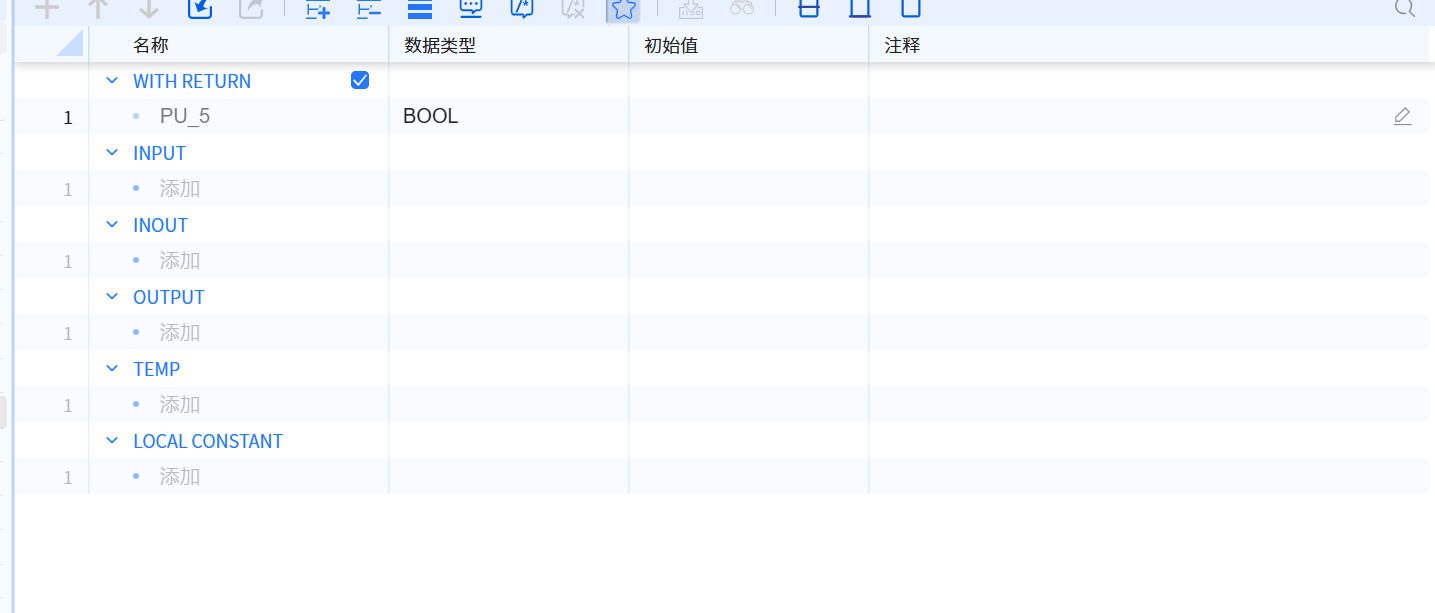Click the search magnifier icon
This screenshot has width=1435, height=613.
coord(1404,8)
